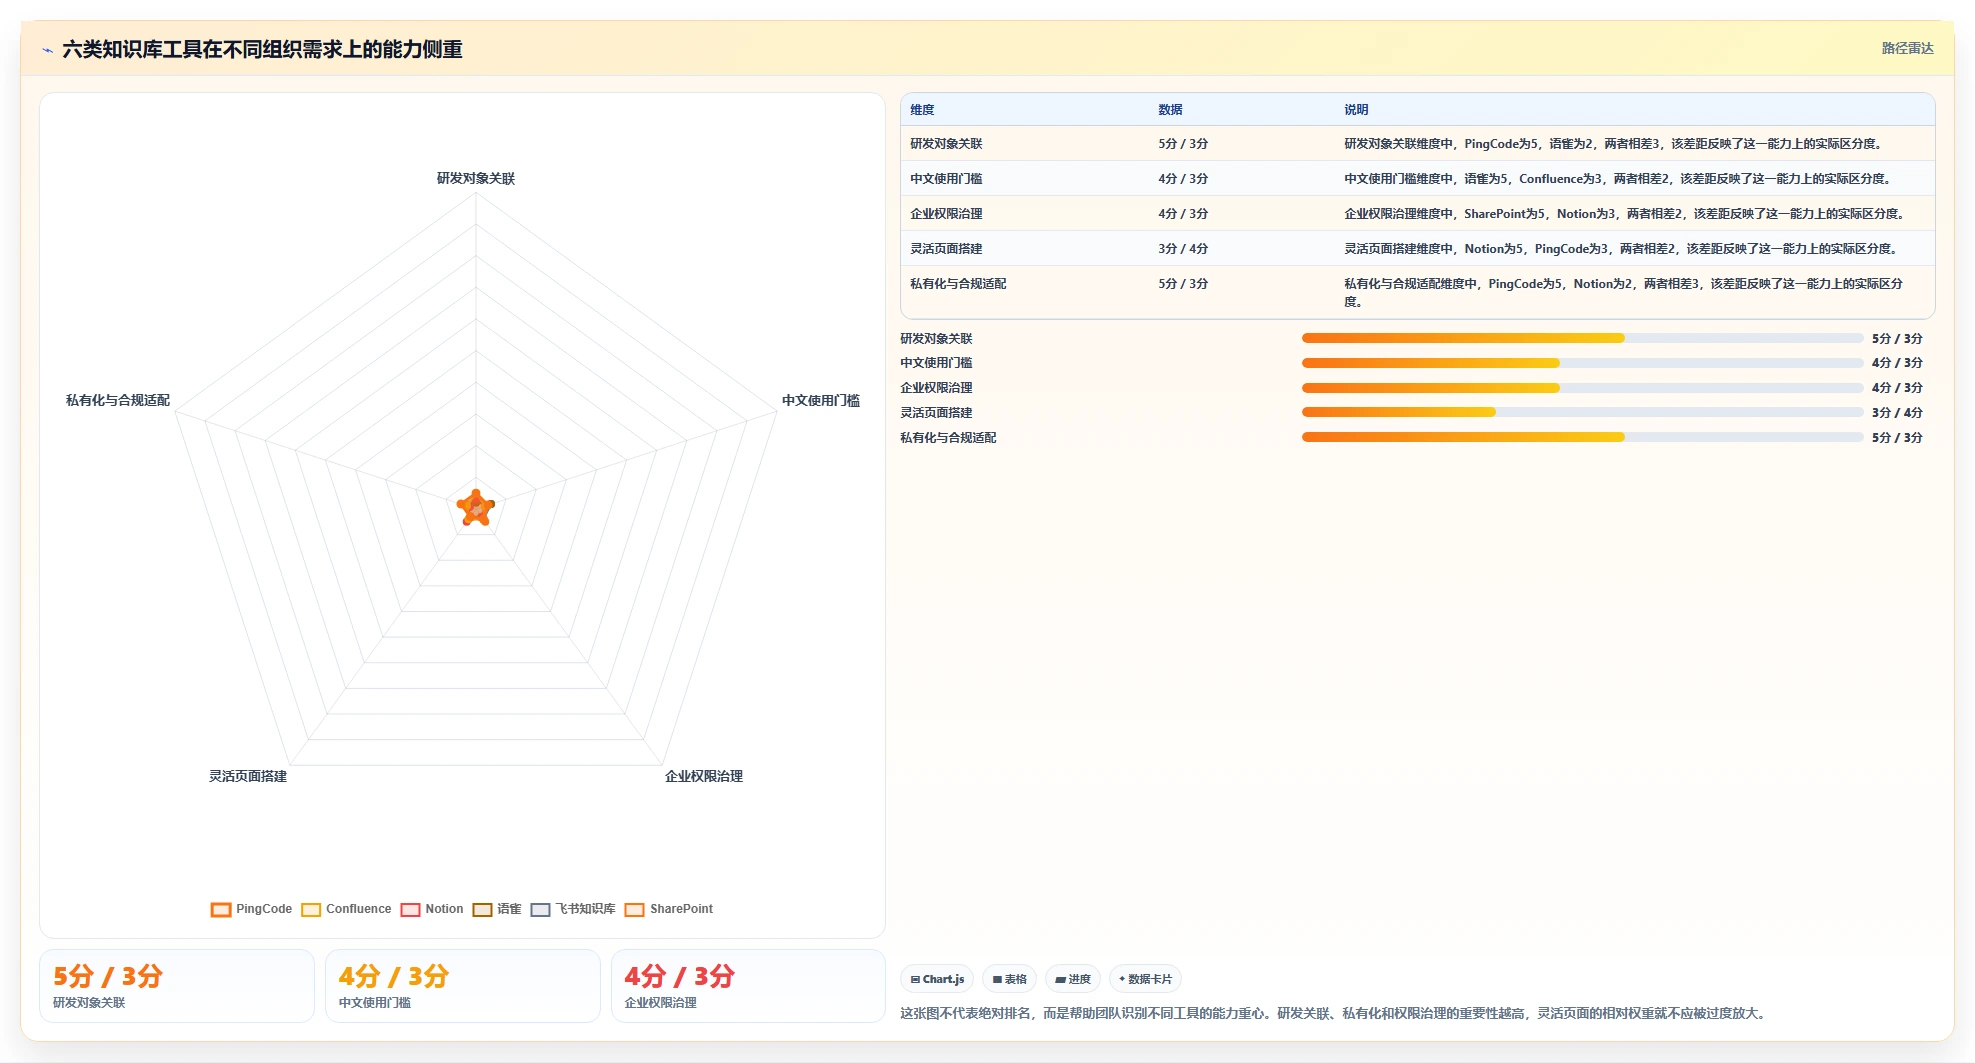Image resolution: width=1975 pixels, height=1063 pixels.
Task: Toggle 语雀 legend entry
Action: point(497,909)
